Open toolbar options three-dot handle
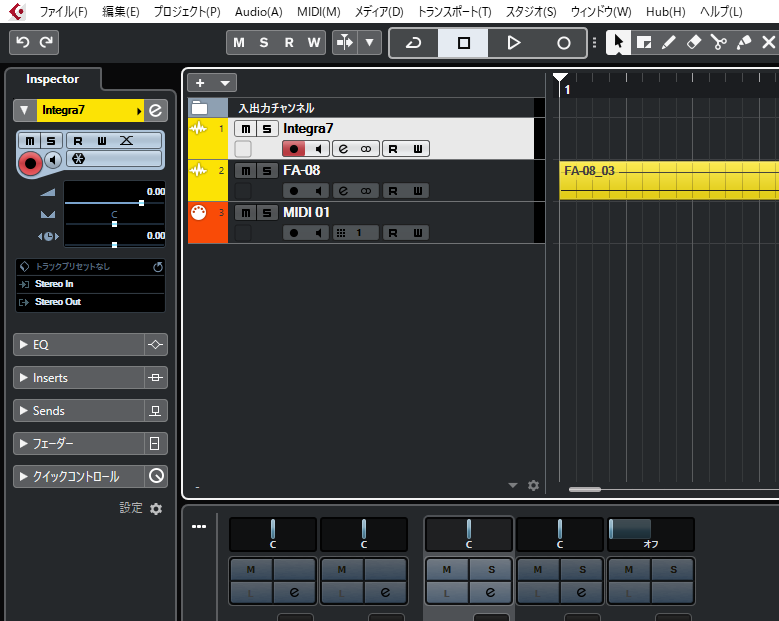 click(x=595, y=43)
